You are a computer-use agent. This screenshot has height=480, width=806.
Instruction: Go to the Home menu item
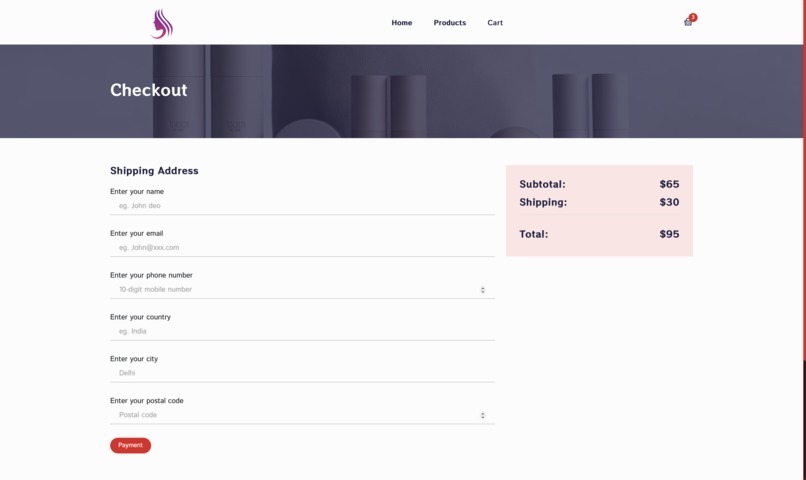(x=401, y=23)
